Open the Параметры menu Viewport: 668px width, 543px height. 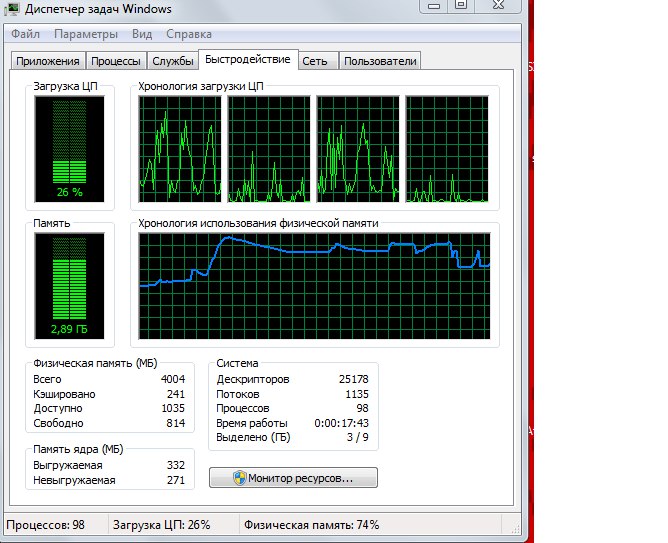coord(86,34)
